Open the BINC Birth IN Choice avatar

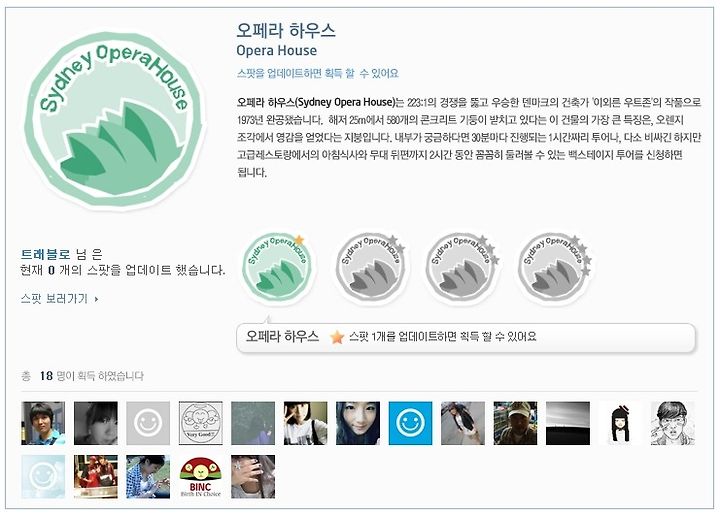(200, 476)
